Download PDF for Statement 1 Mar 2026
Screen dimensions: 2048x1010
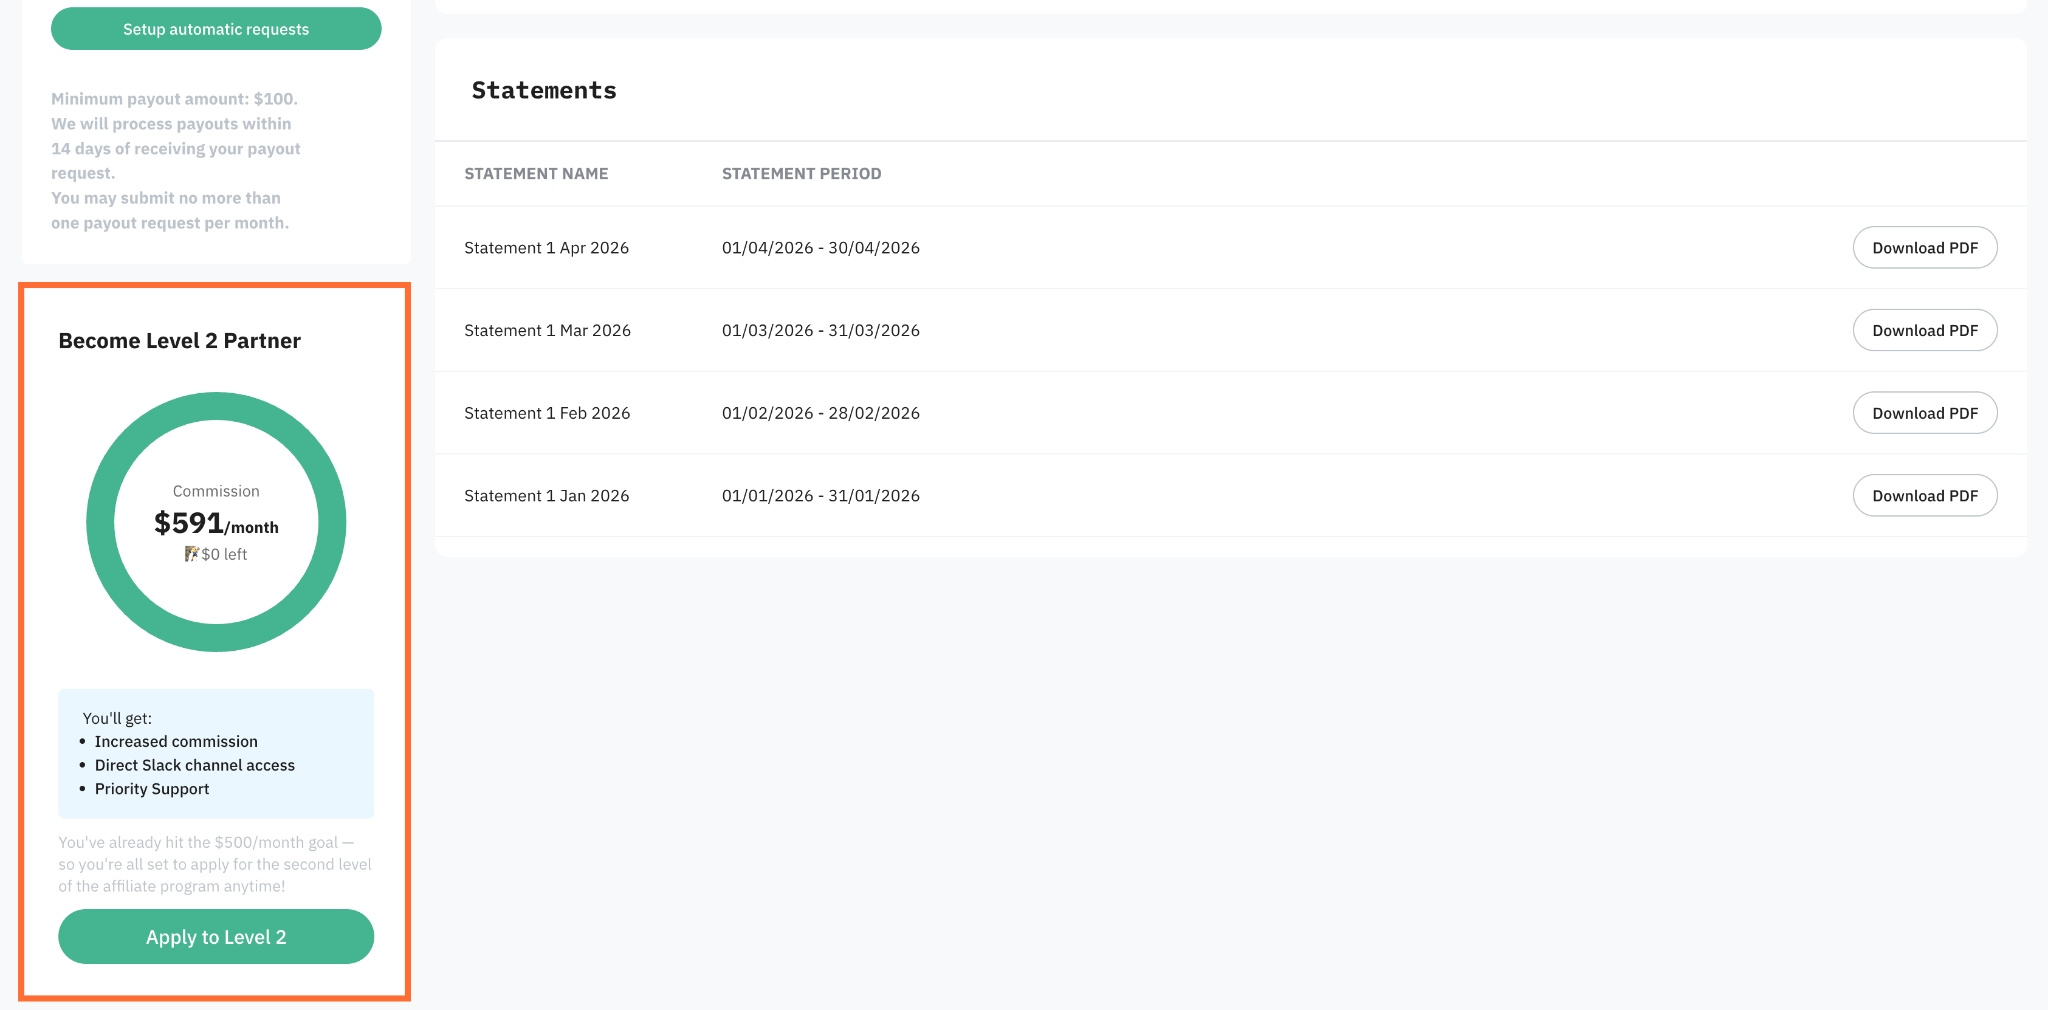point(1925,330)
